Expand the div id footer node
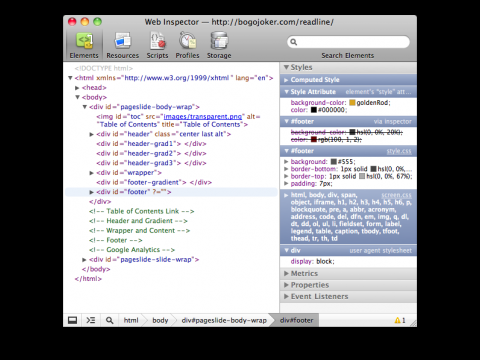Image resolution: width=480 pixels, height=360 pixels. click(x=92, y=192)
